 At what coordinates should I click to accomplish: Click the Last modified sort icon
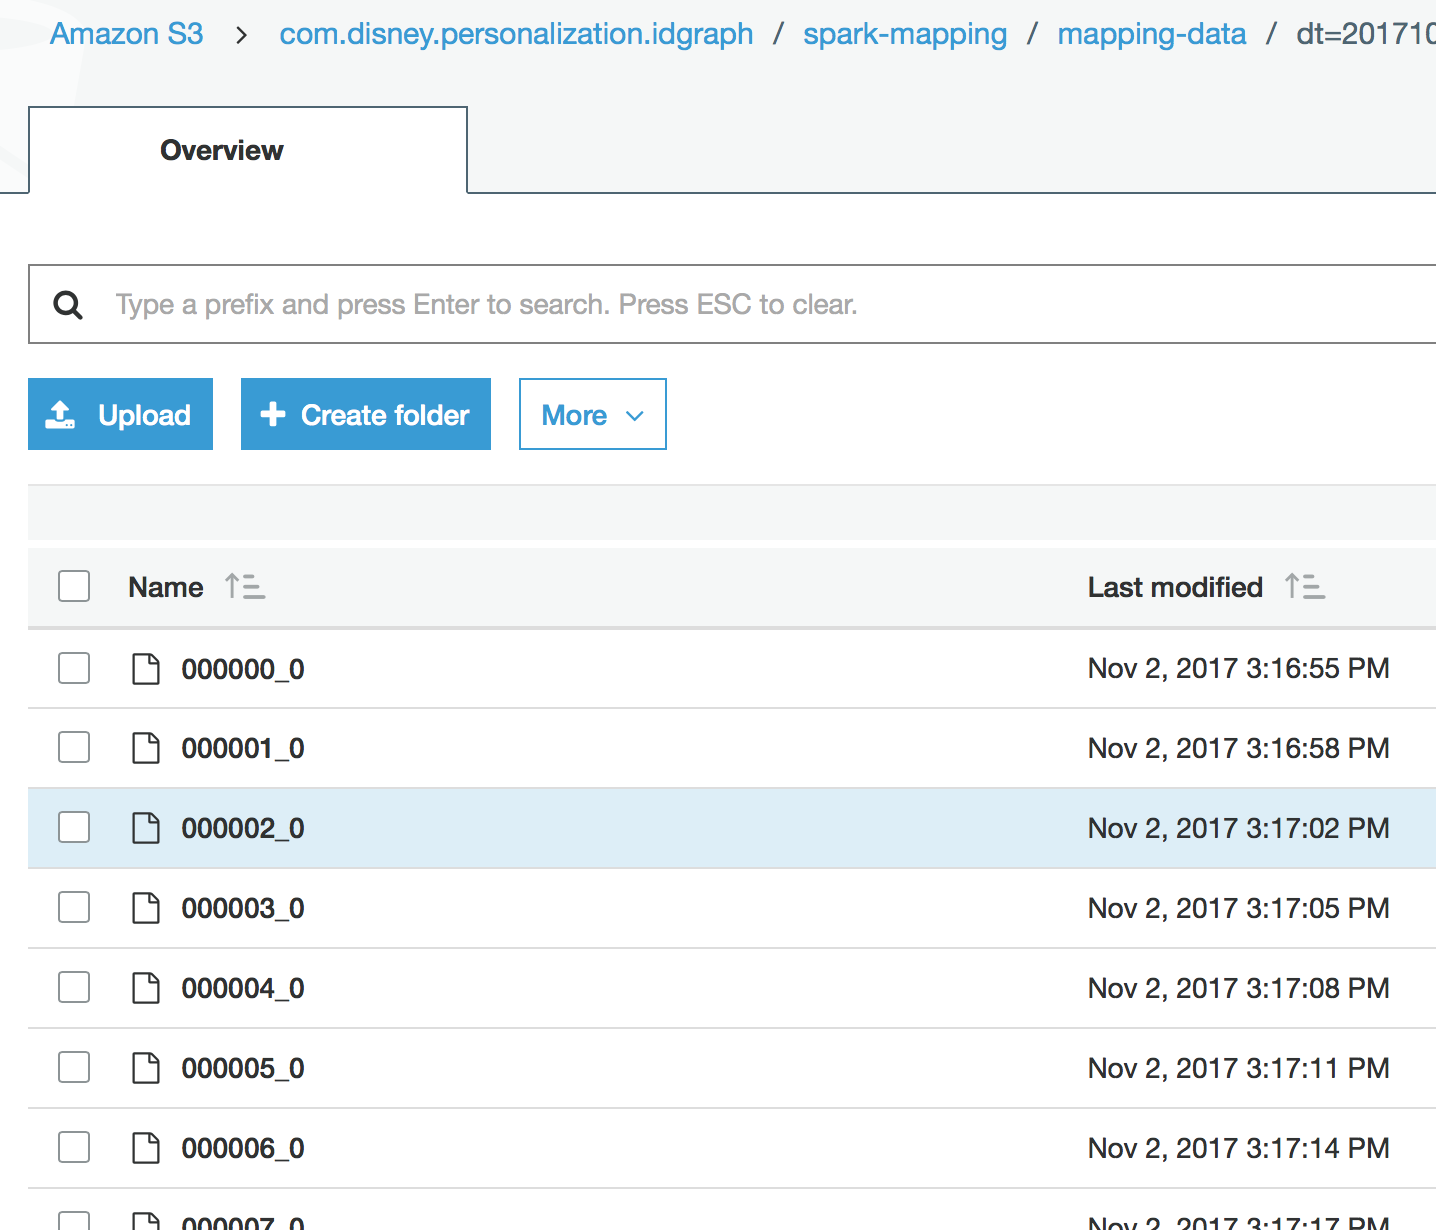1305,586
